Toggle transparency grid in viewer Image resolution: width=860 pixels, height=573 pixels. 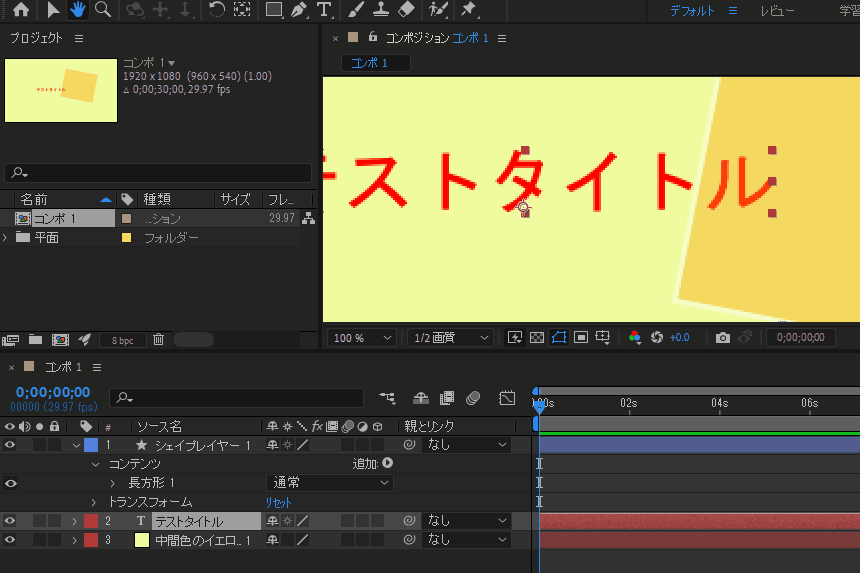537,337
